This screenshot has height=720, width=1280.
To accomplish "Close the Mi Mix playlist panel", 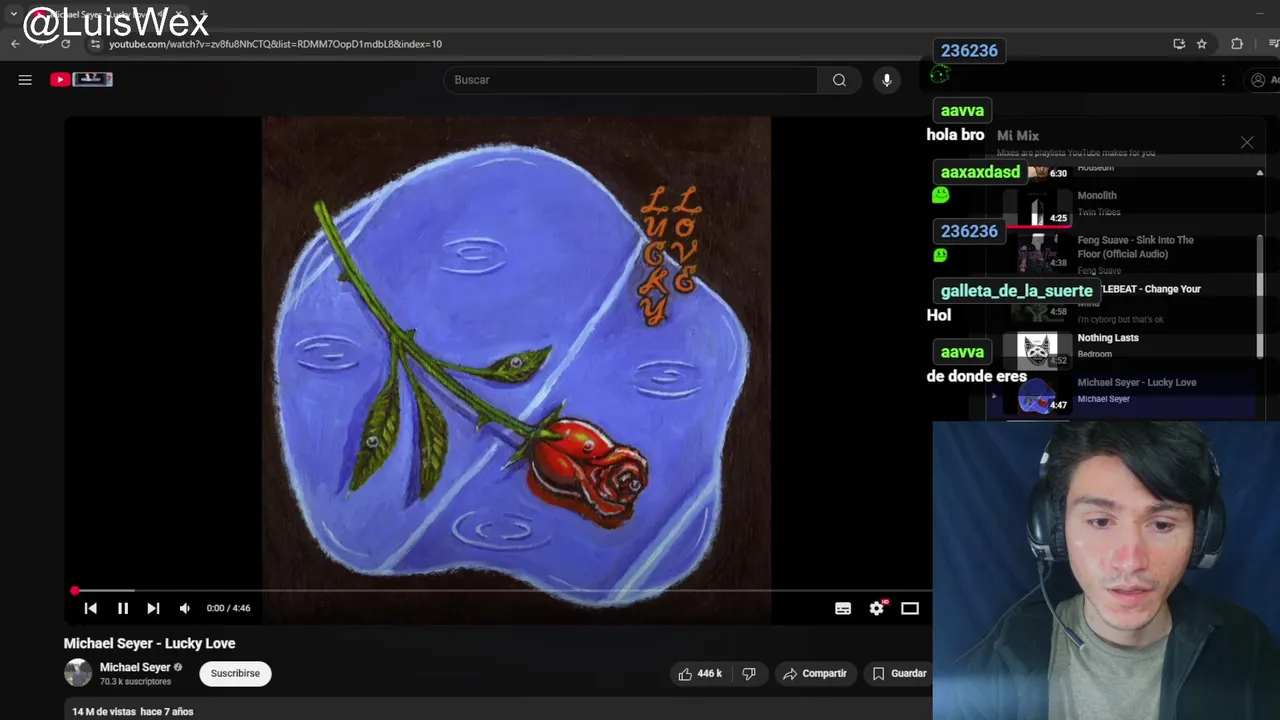I will 1247,143.
